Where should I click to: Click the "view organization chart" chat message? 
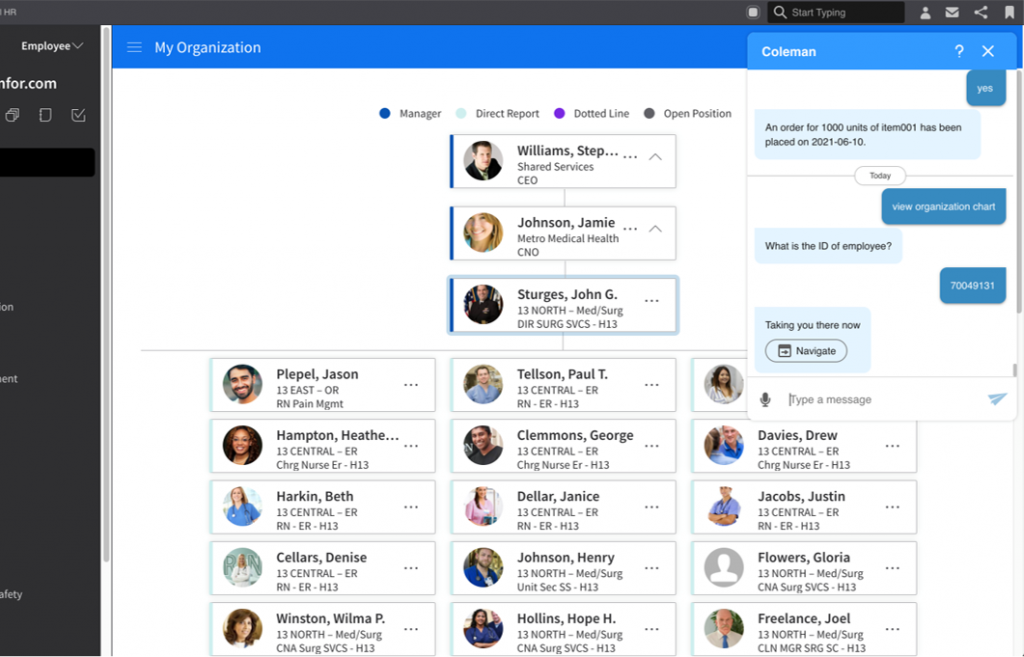944,206
